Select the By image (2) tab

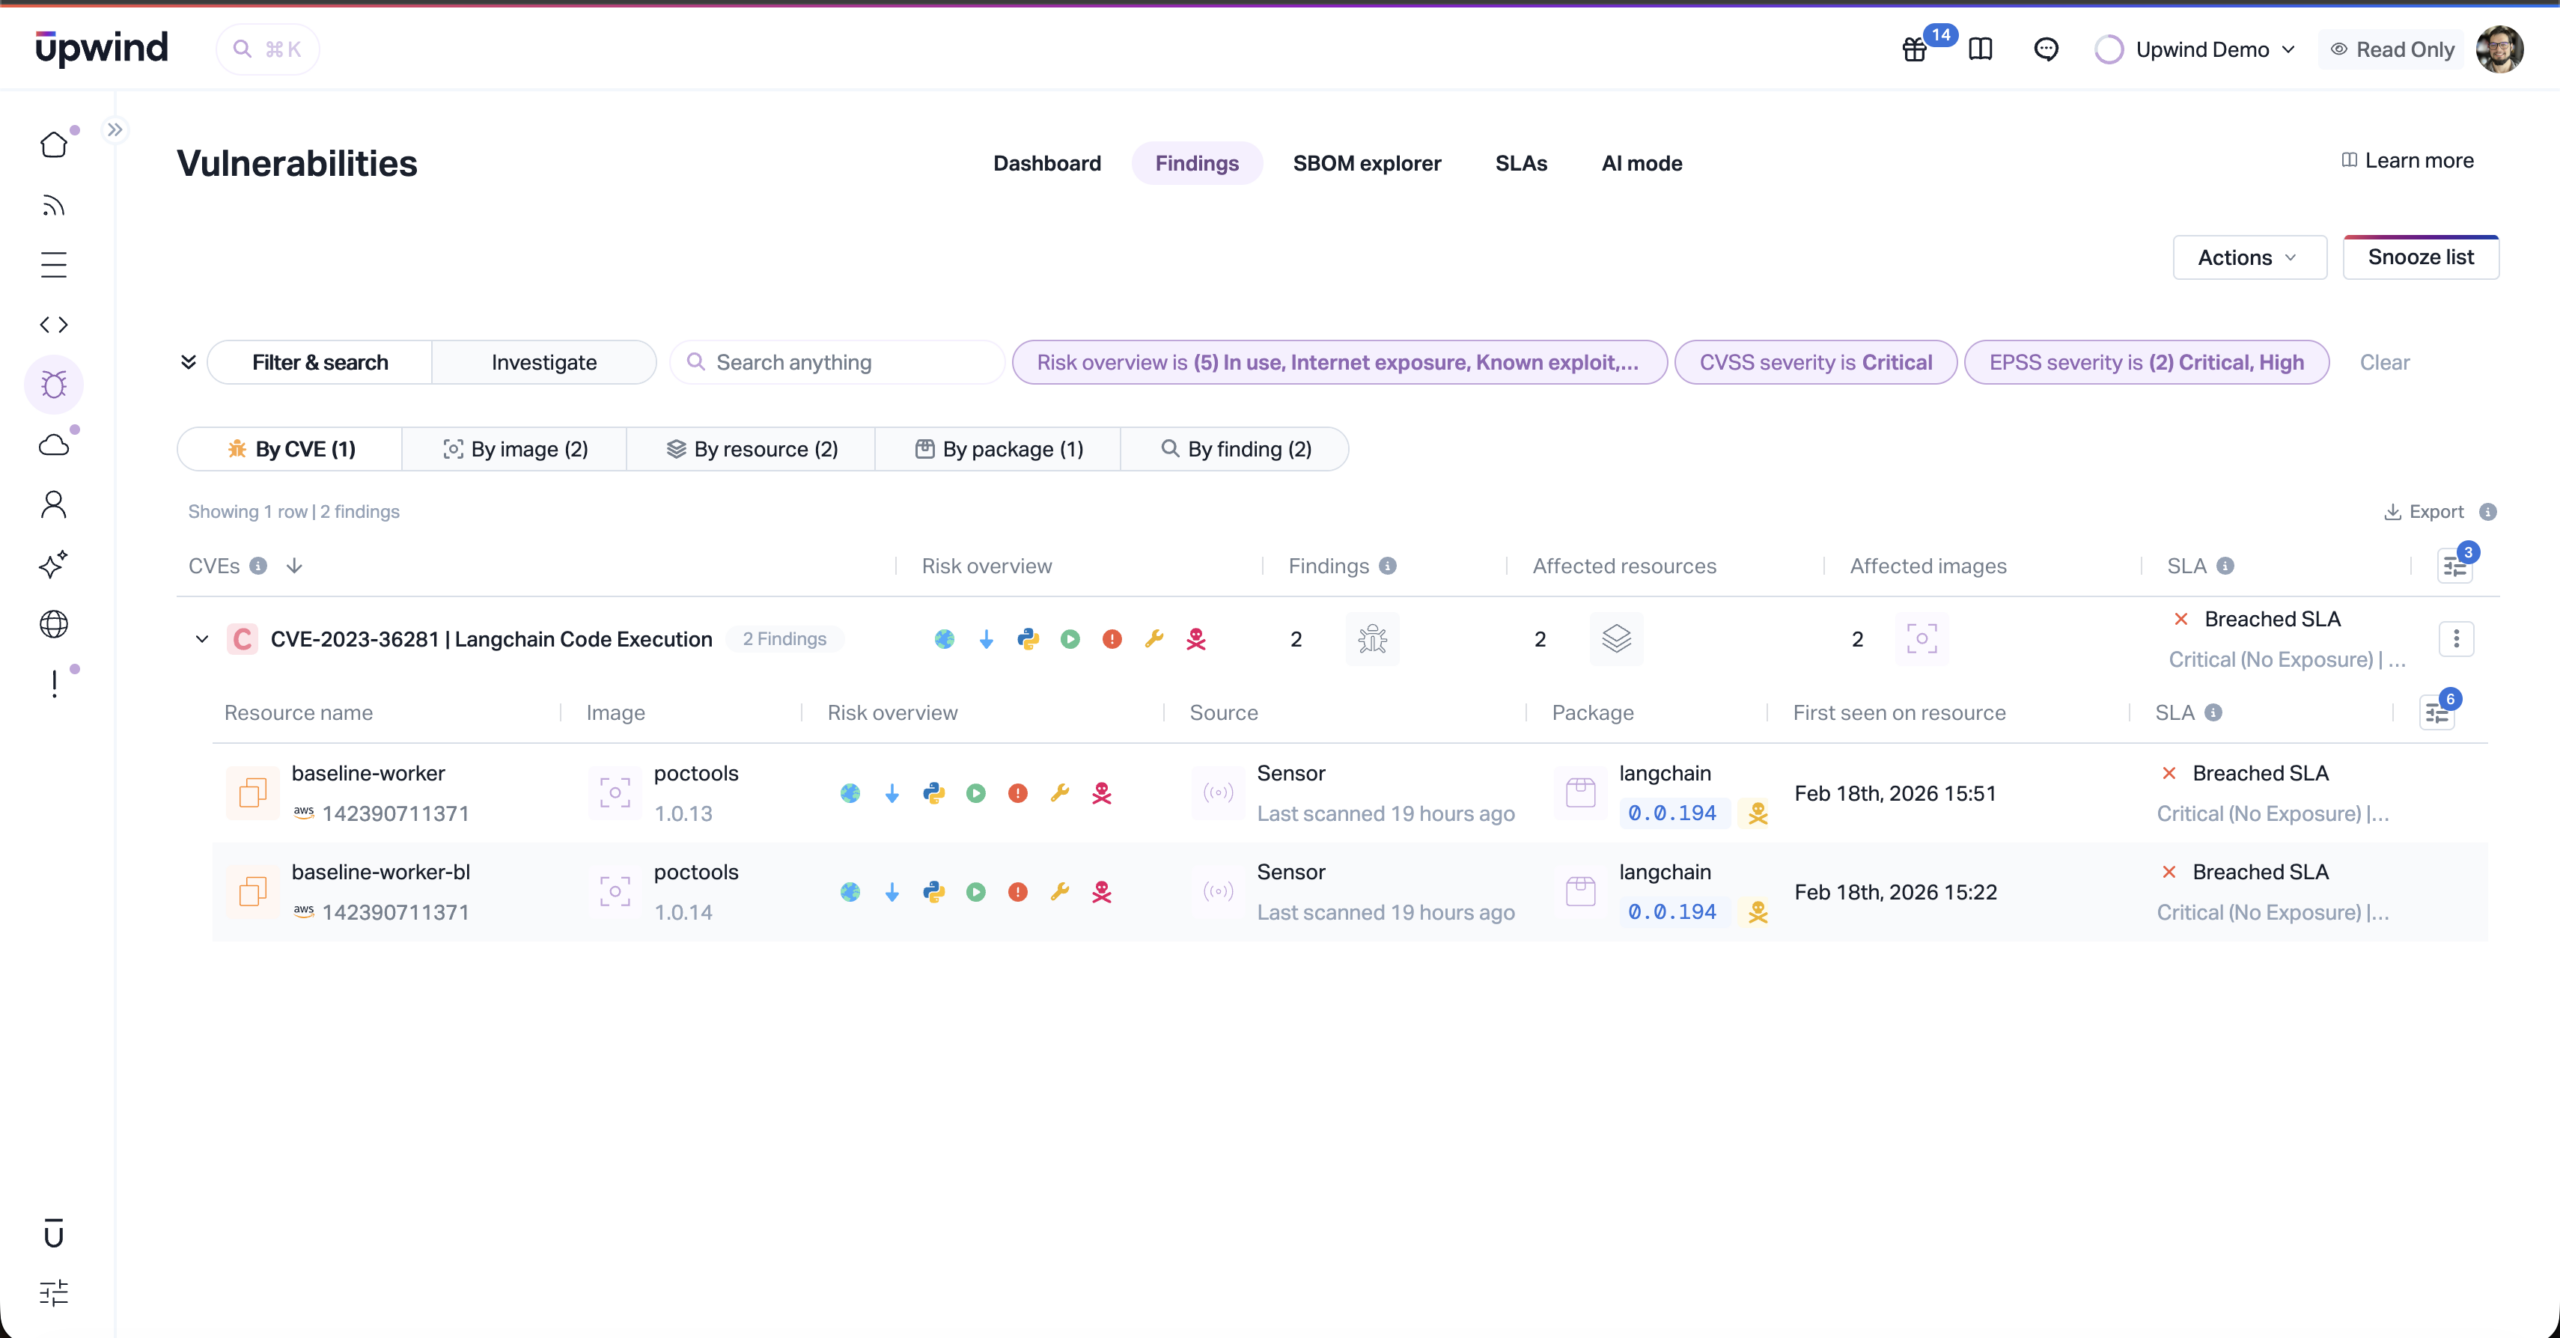coord(515,449)
